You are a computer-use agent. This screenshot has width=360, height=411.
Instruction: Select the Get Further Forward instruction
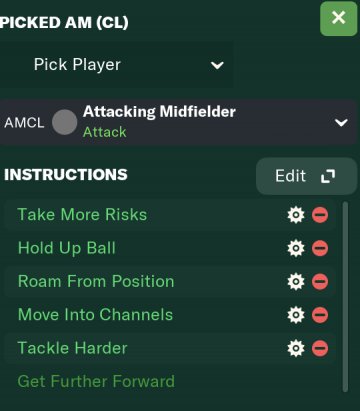click(x=96, y=381)
